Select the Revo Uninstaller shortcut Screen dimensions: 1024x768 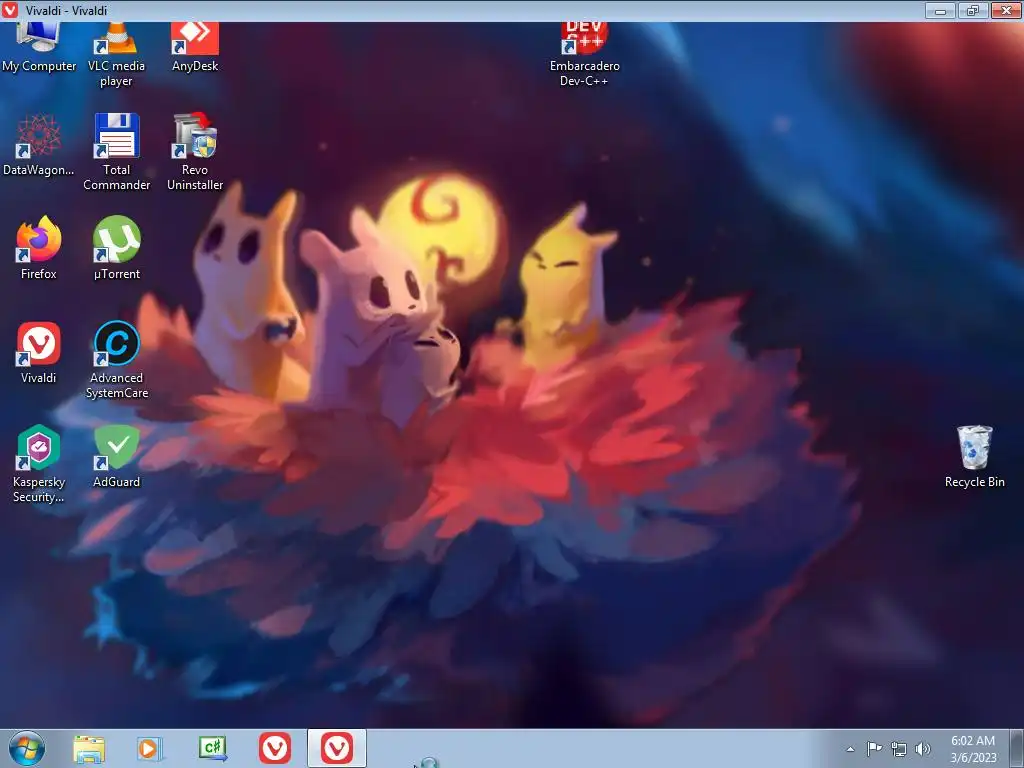click(195, 152)
